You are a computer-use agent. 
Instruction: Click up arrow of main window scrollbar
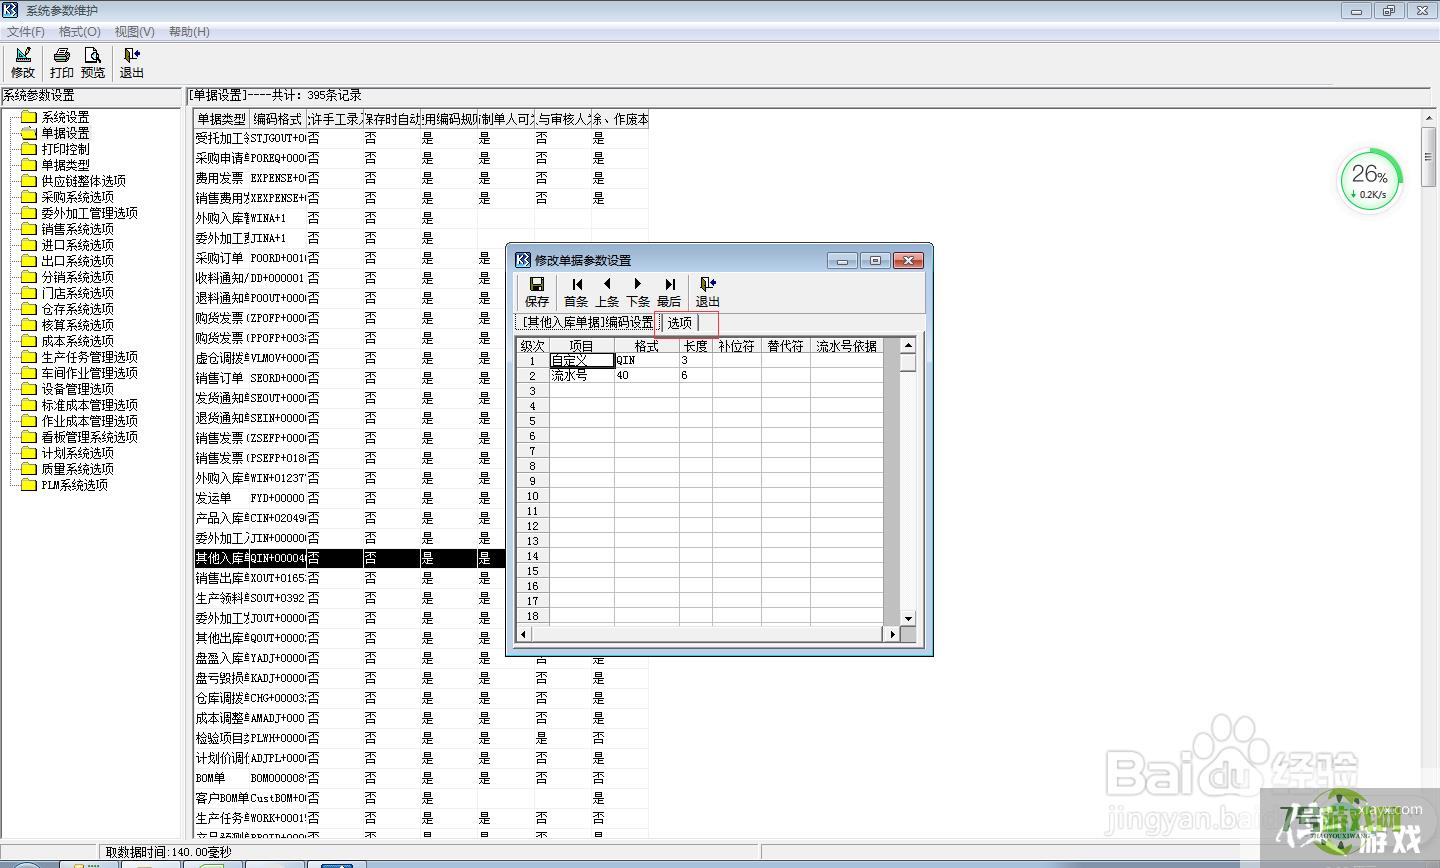(1429, 119)
